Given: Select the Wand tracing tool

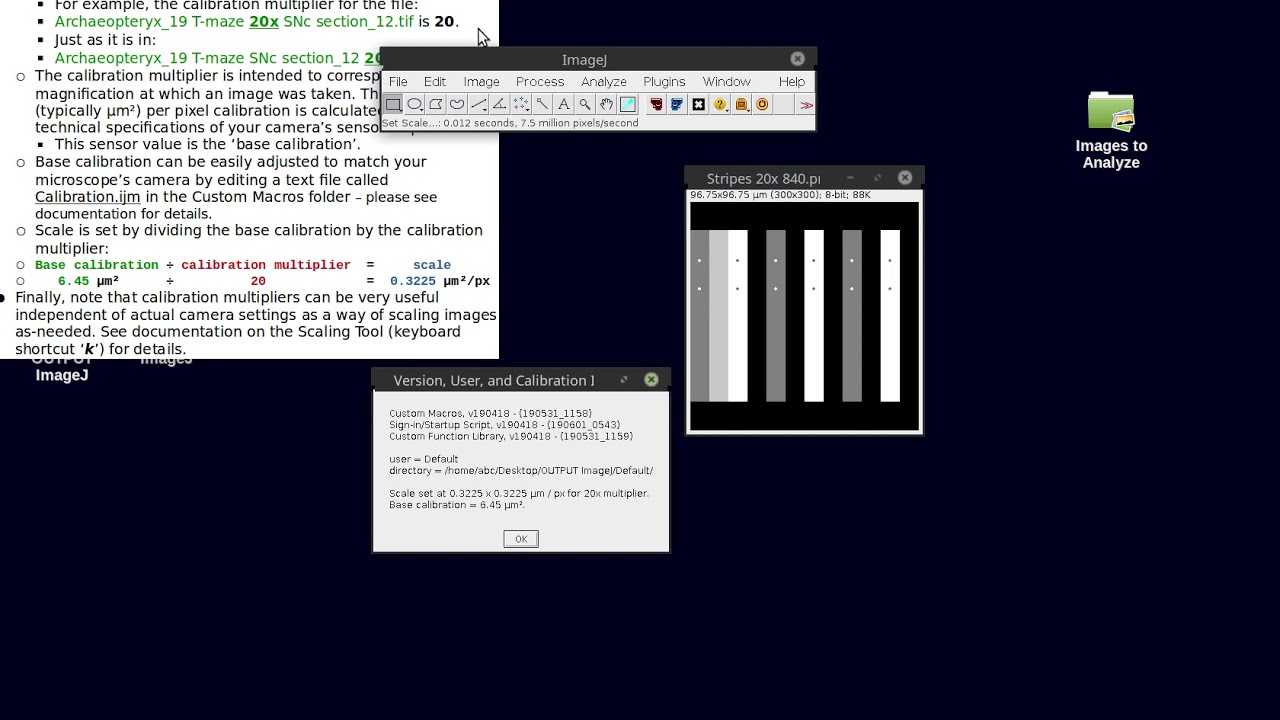Looking at the screenshot, I should tap(542, 104).
